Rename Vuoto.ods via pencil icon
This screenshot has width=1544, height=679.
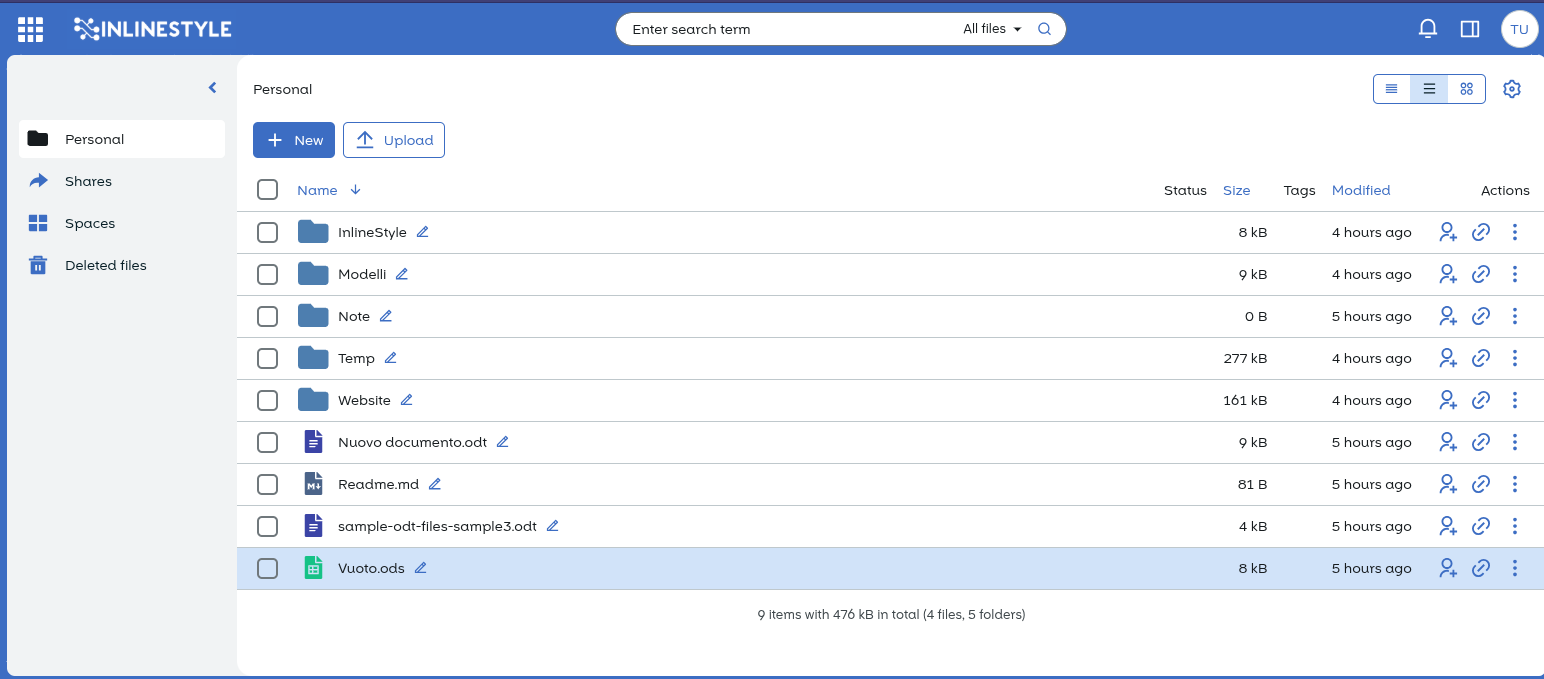tap(421, 568)
